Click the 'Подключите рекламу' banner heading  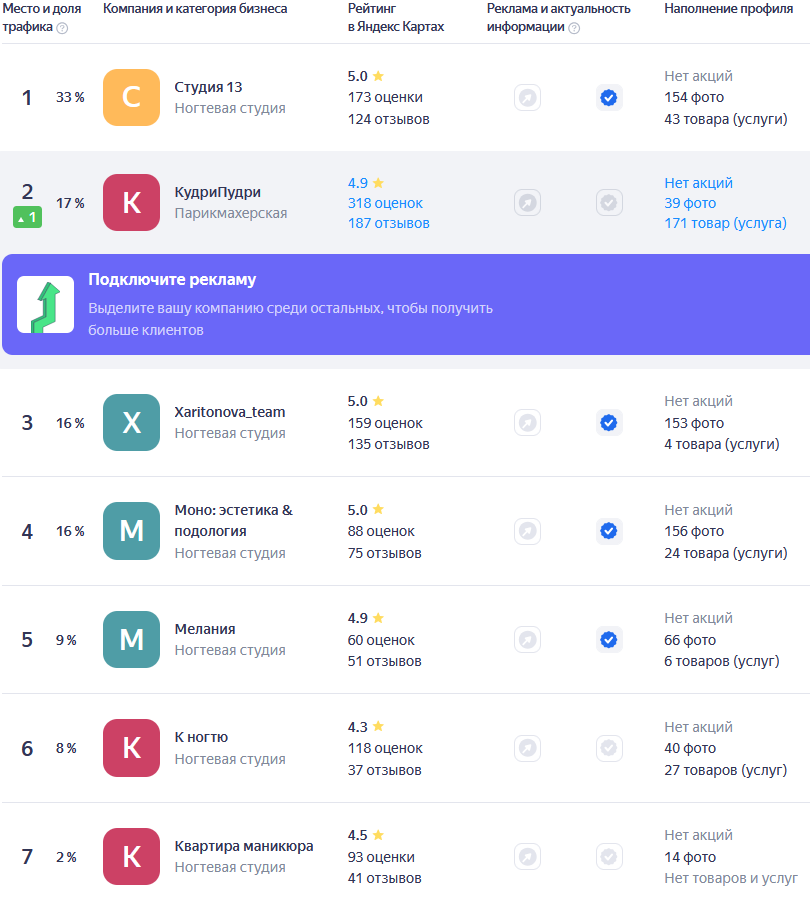pyautogui.click(x=172, y=280)
